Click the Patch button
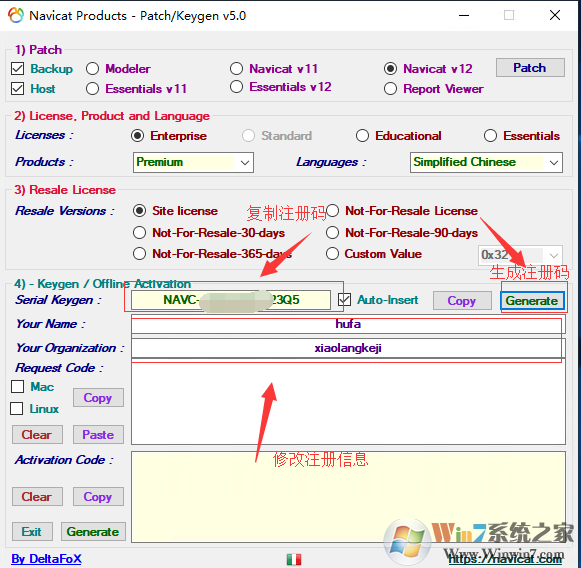581x568 pixels. tap(530, 67)
